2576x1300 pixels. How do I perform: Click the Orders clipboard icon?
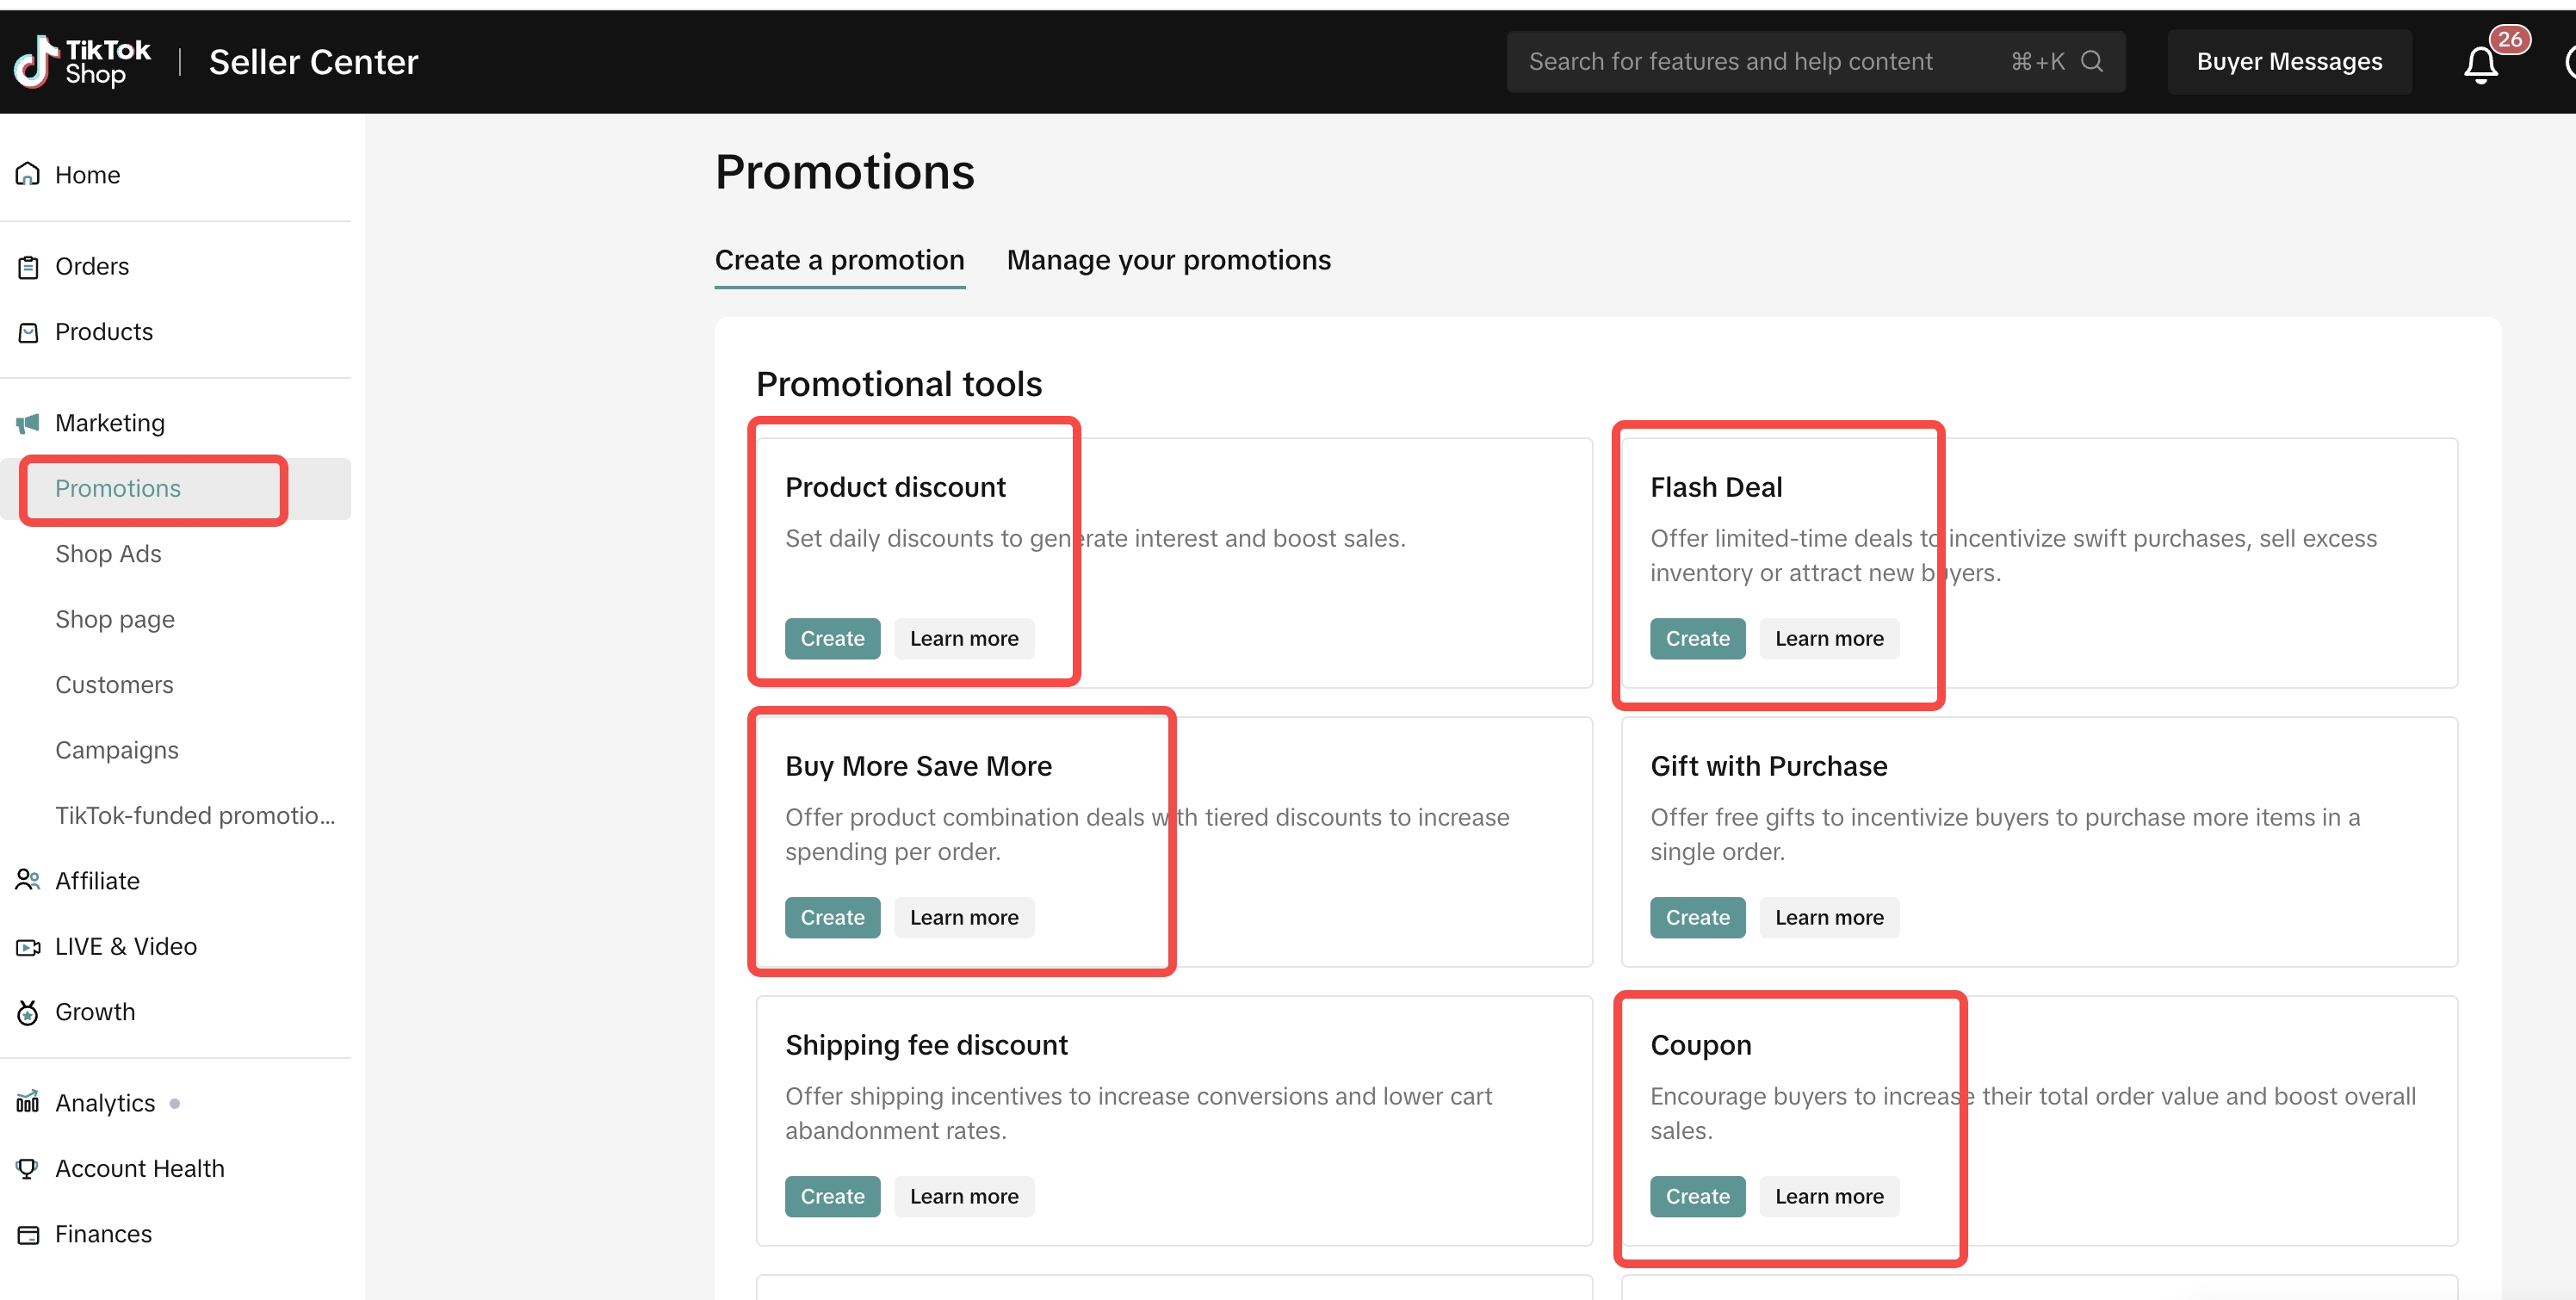pos(28,267)
